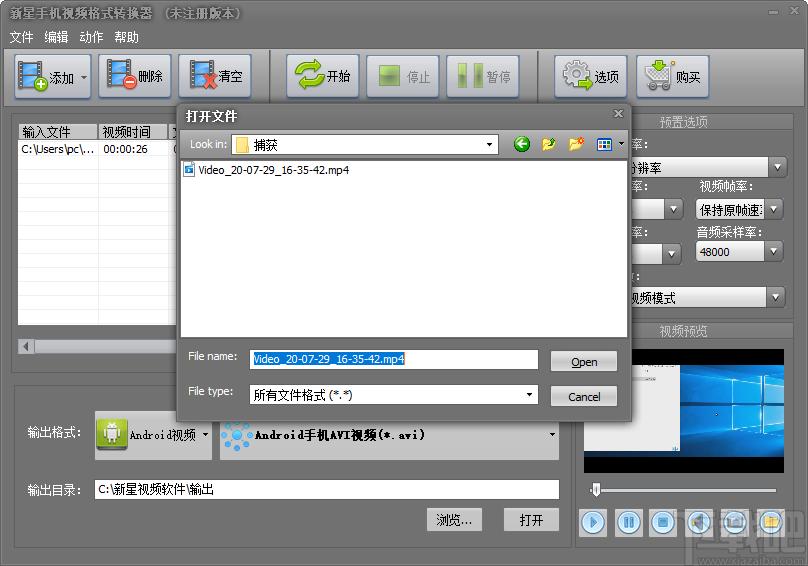808x566 pixels.
Task: Click the Pause (暂停) toolbar button
Action: (482, 76)
